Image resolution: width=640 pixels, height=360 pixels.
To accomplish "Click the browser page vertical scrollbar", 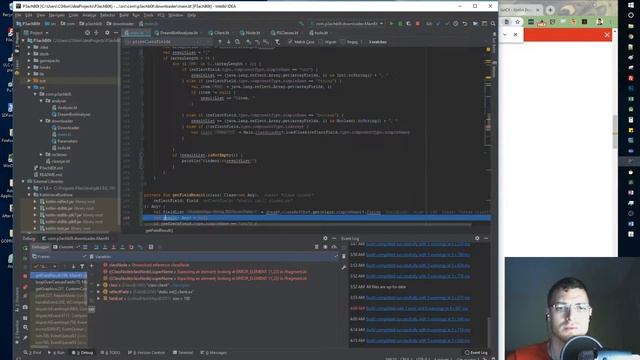I will (615, 132).
